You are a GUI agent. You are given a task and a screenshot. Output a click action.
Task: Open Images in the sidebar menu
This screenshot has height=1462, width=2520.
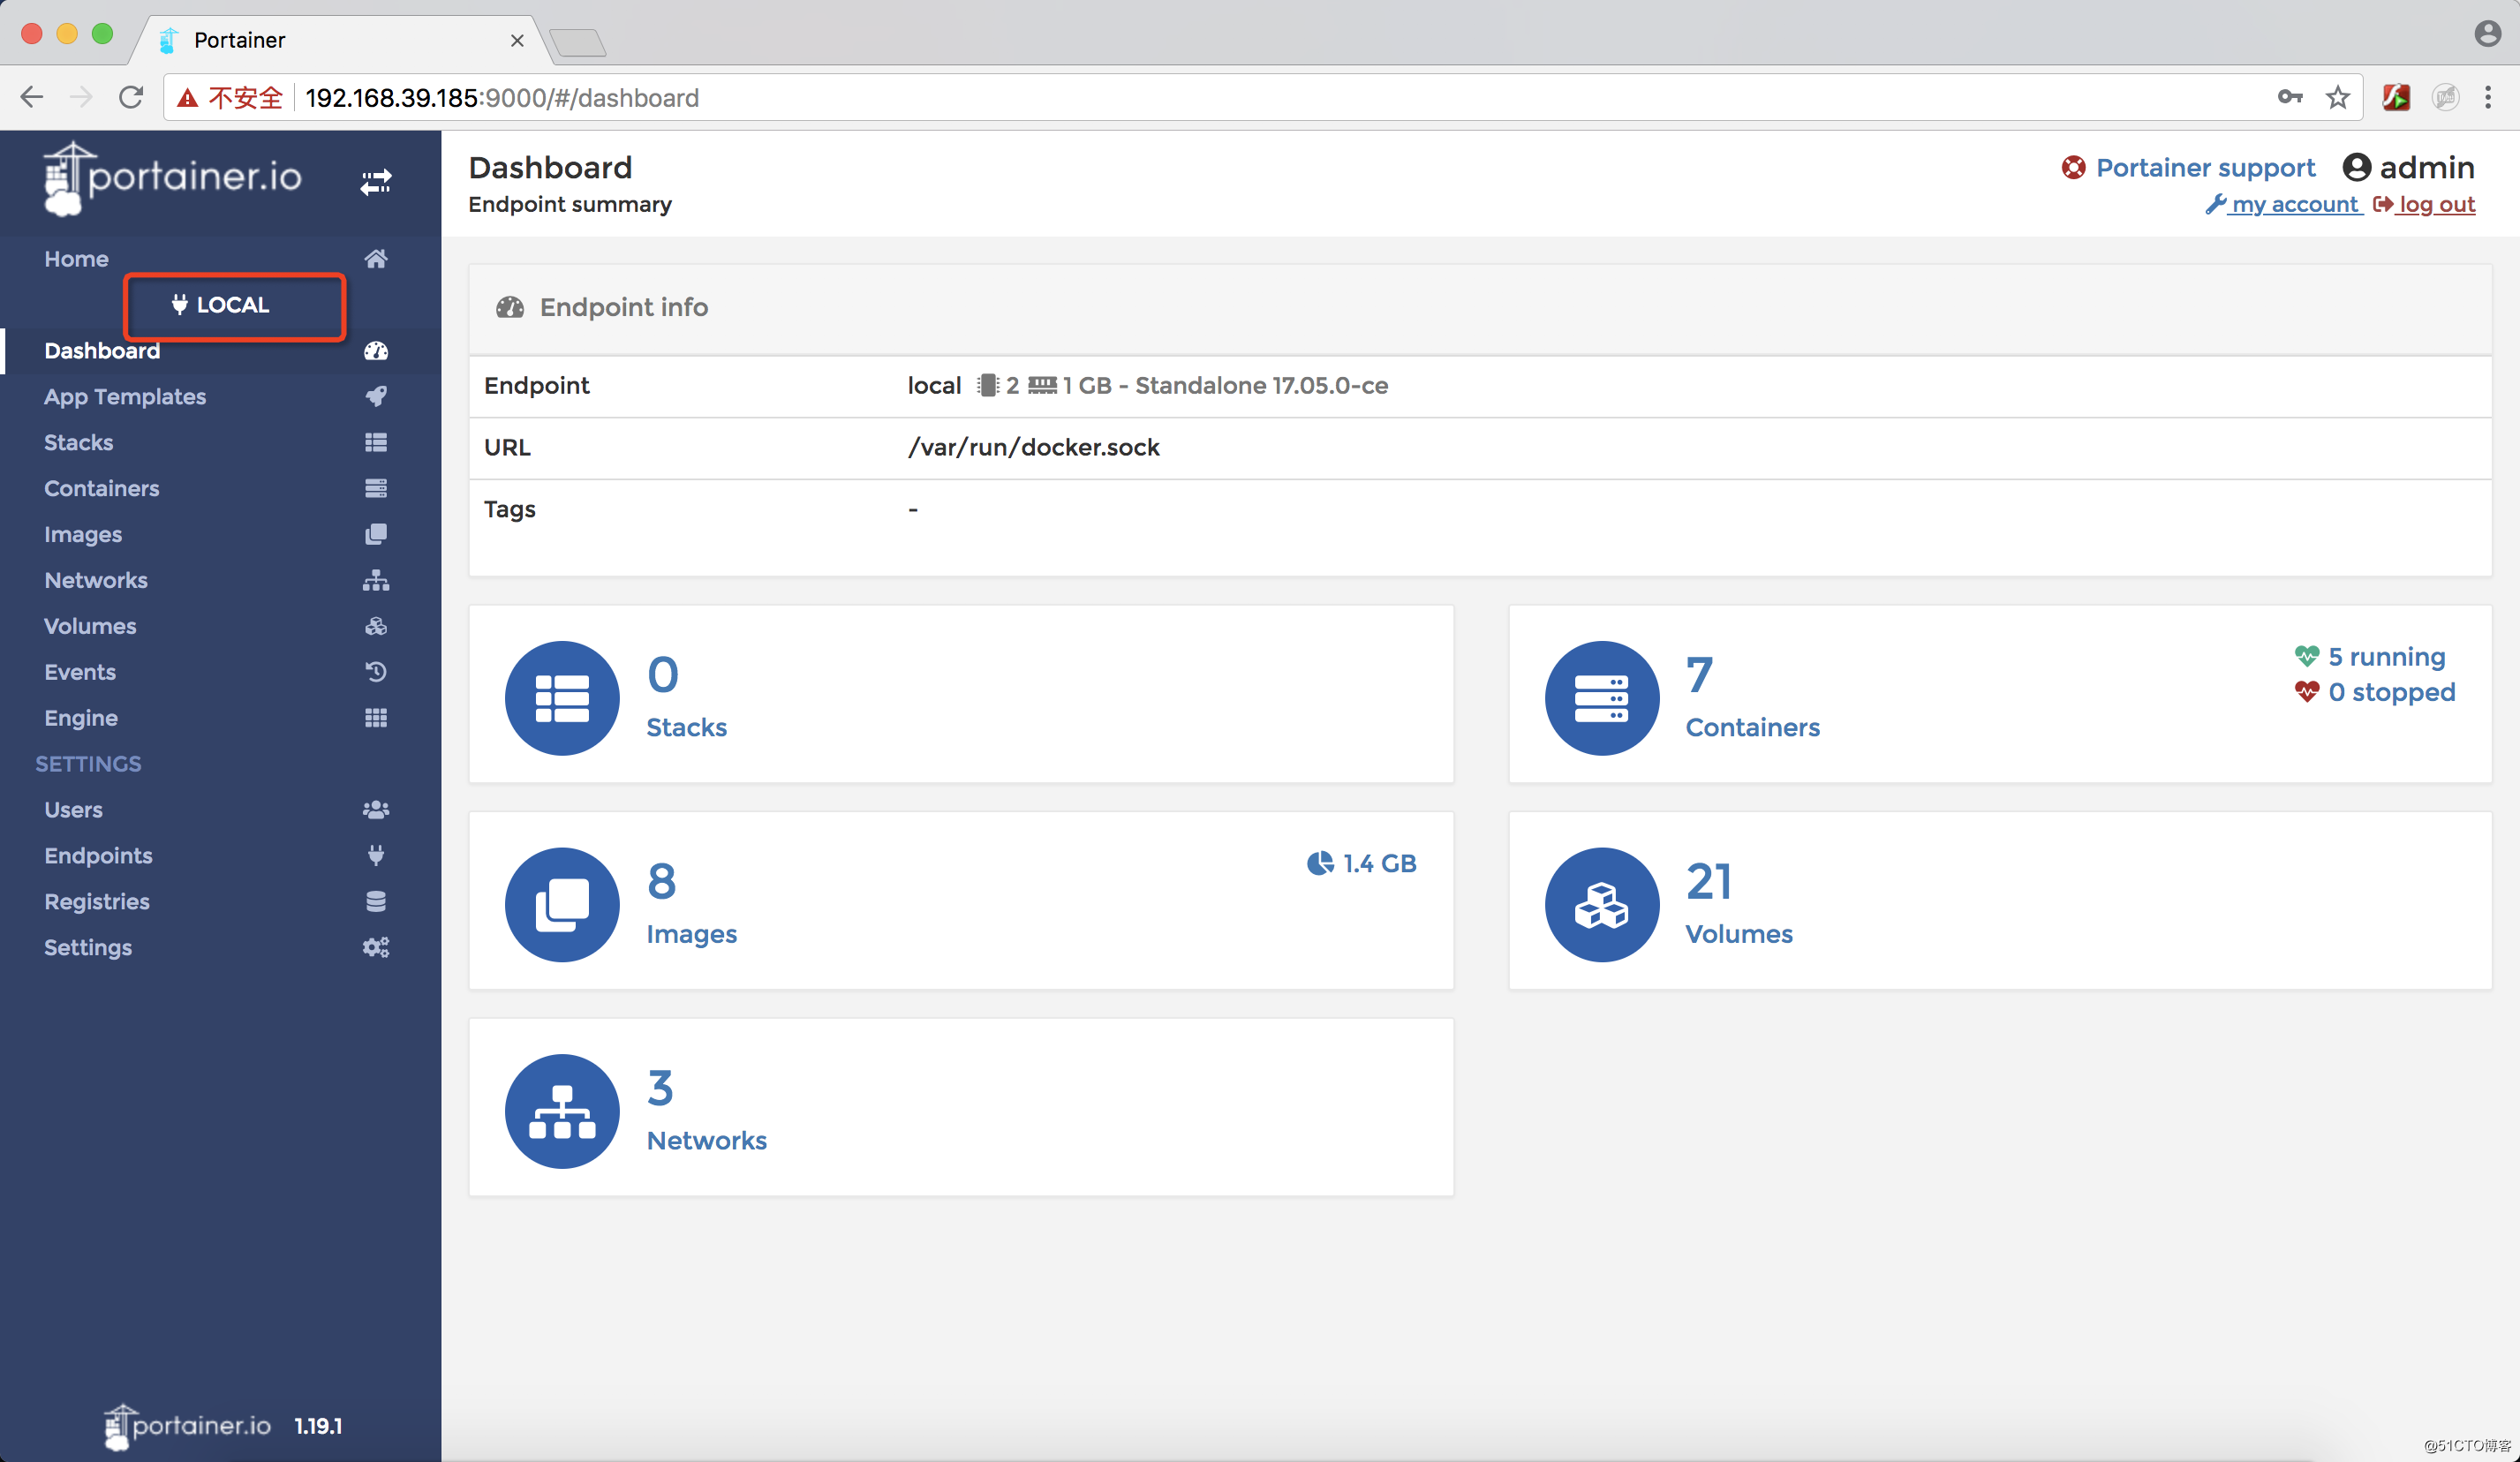point(83,534)
